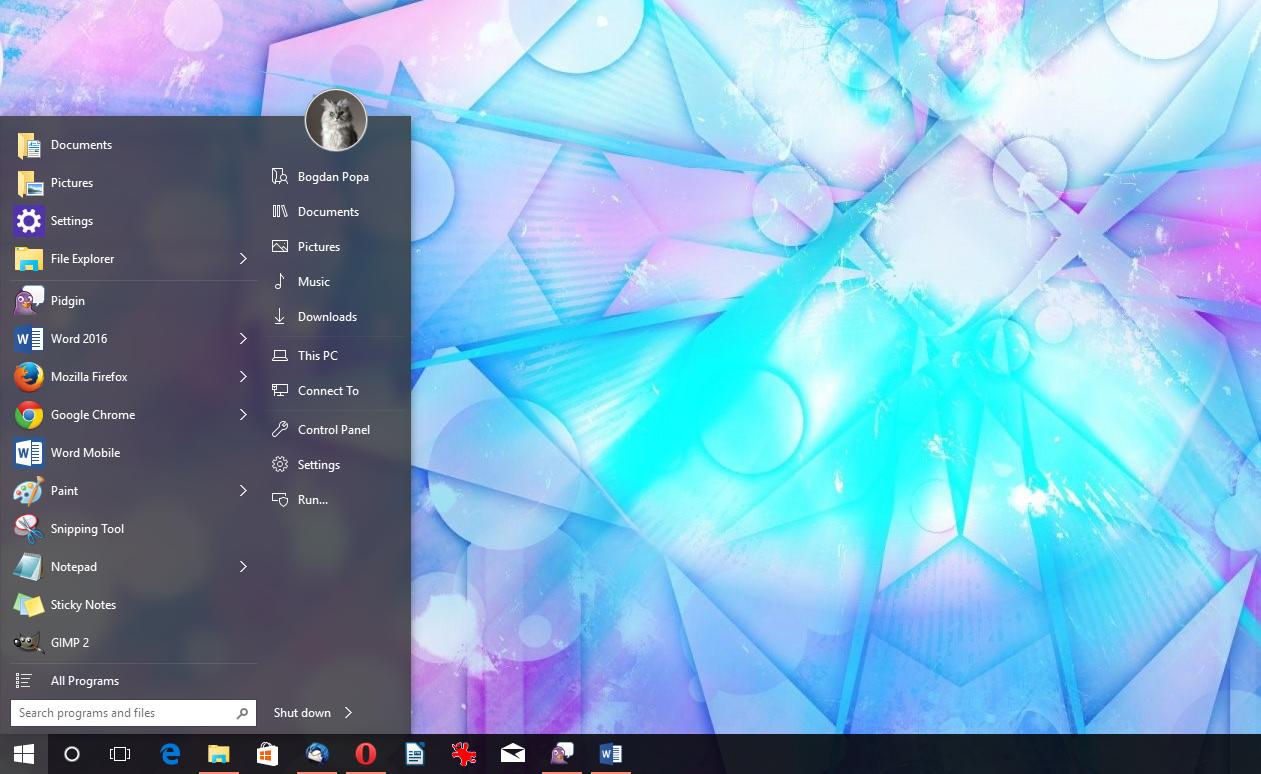Viewport: 1261px width, 774px height.
Task: Open the Documents folder in left column
Action: tap(133, 145)
